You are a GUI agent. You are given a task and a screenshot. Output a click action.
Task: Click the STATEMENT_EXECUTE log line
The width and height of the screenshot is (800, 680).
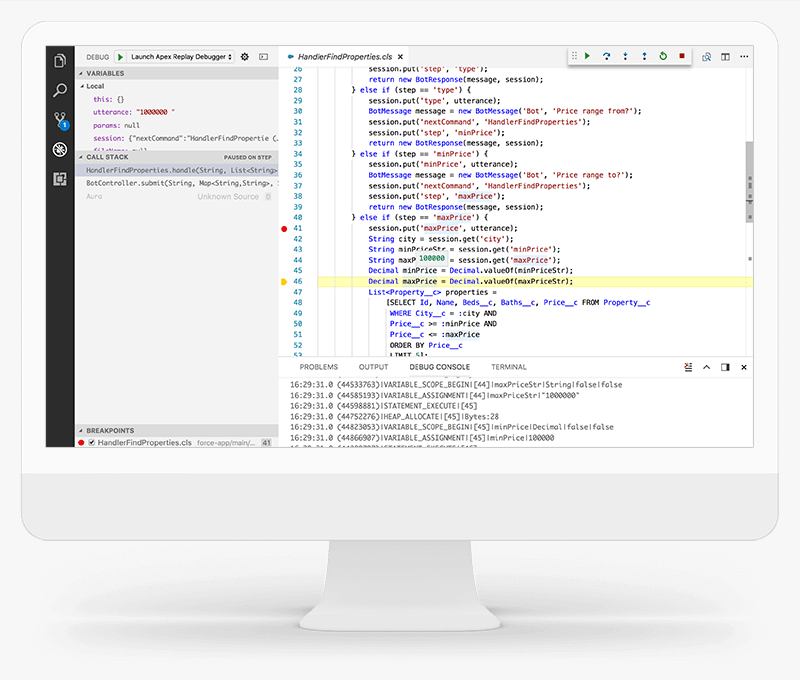click(x=384, y=406)
